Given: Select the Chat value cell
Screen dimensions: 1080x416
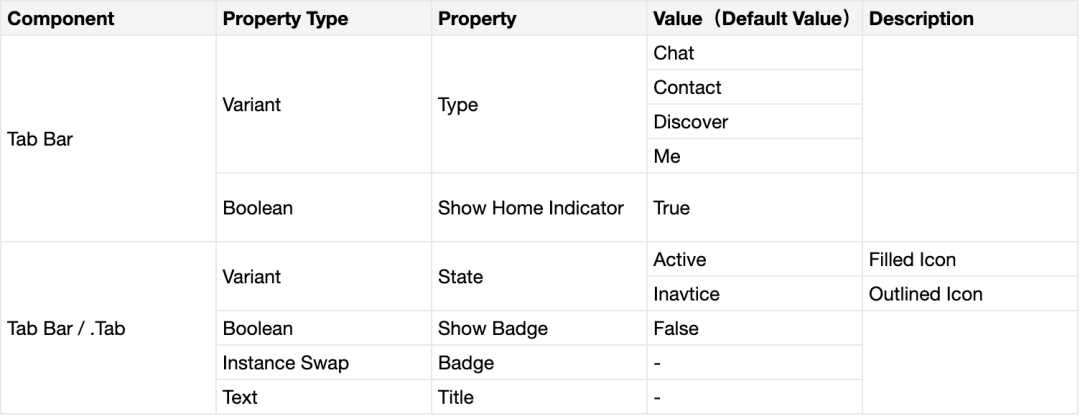Looking at the screenshot, I should (755, 52).
